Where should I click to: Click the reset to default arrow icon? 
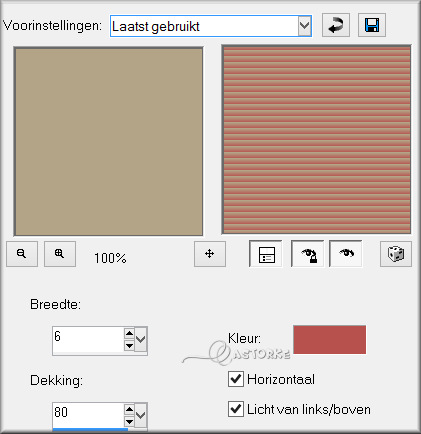336,25
